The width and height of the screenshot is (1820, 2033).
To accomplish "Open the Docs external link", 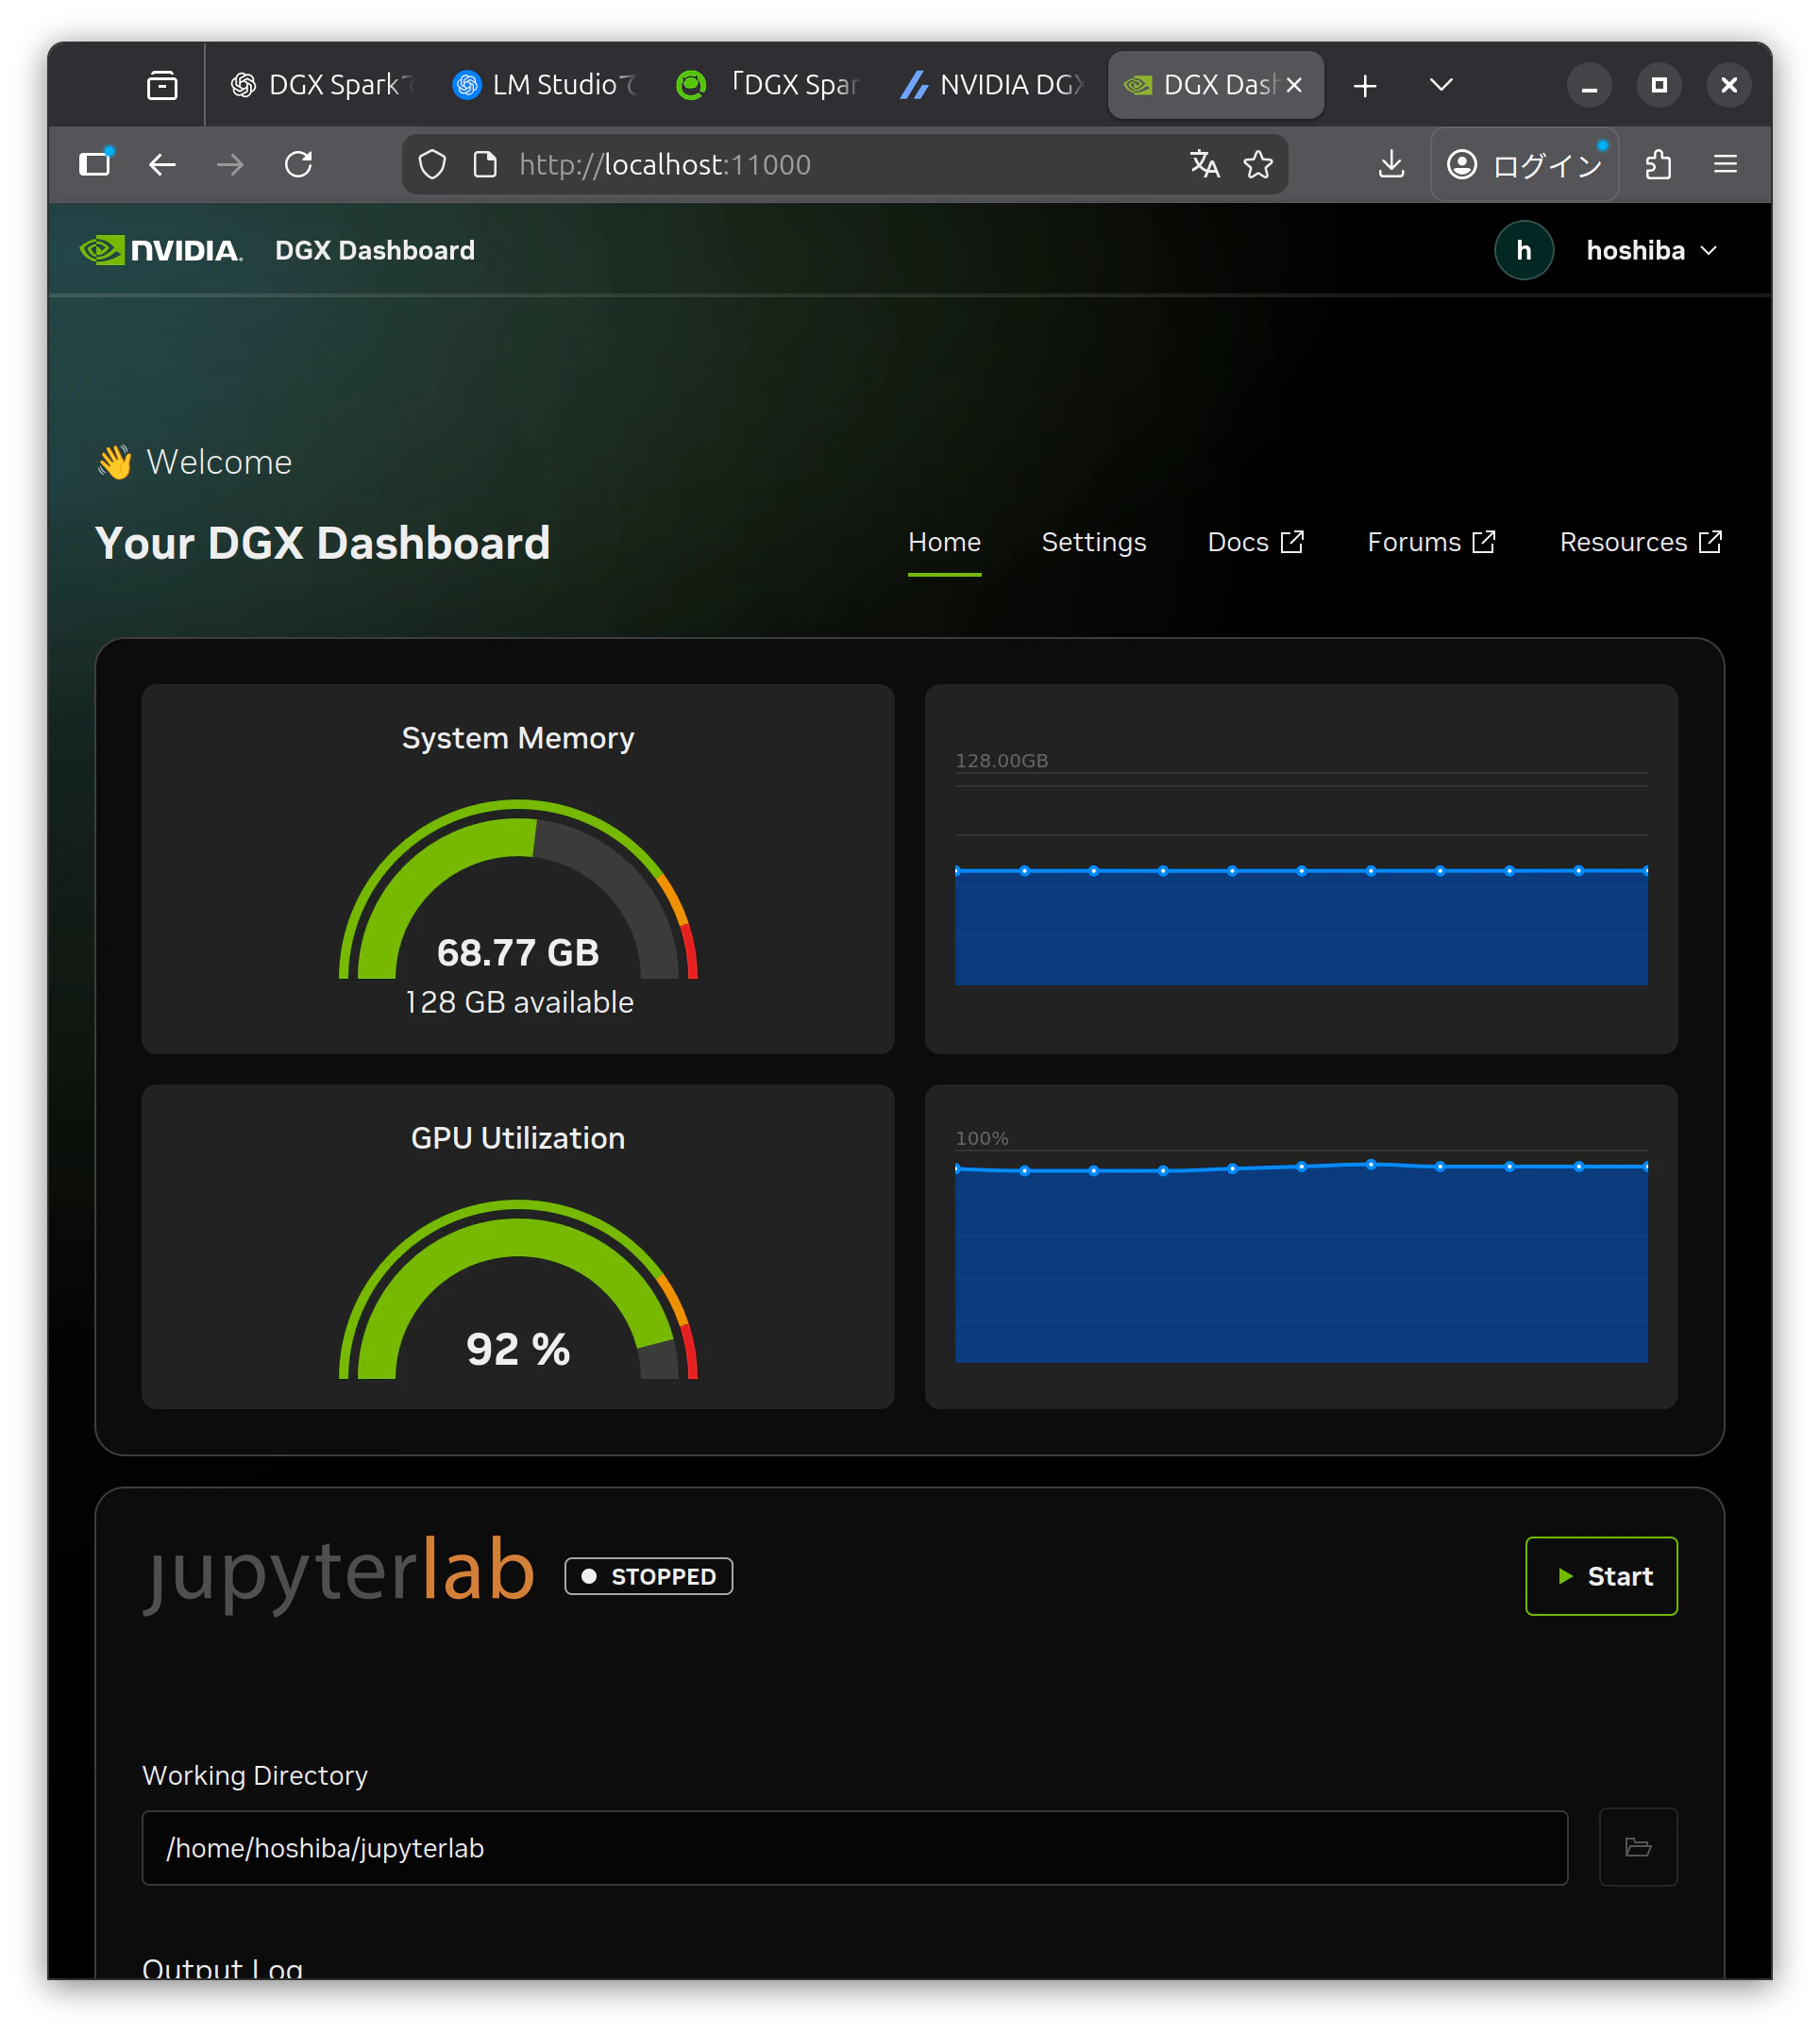I will click(x=1255, y=542).
